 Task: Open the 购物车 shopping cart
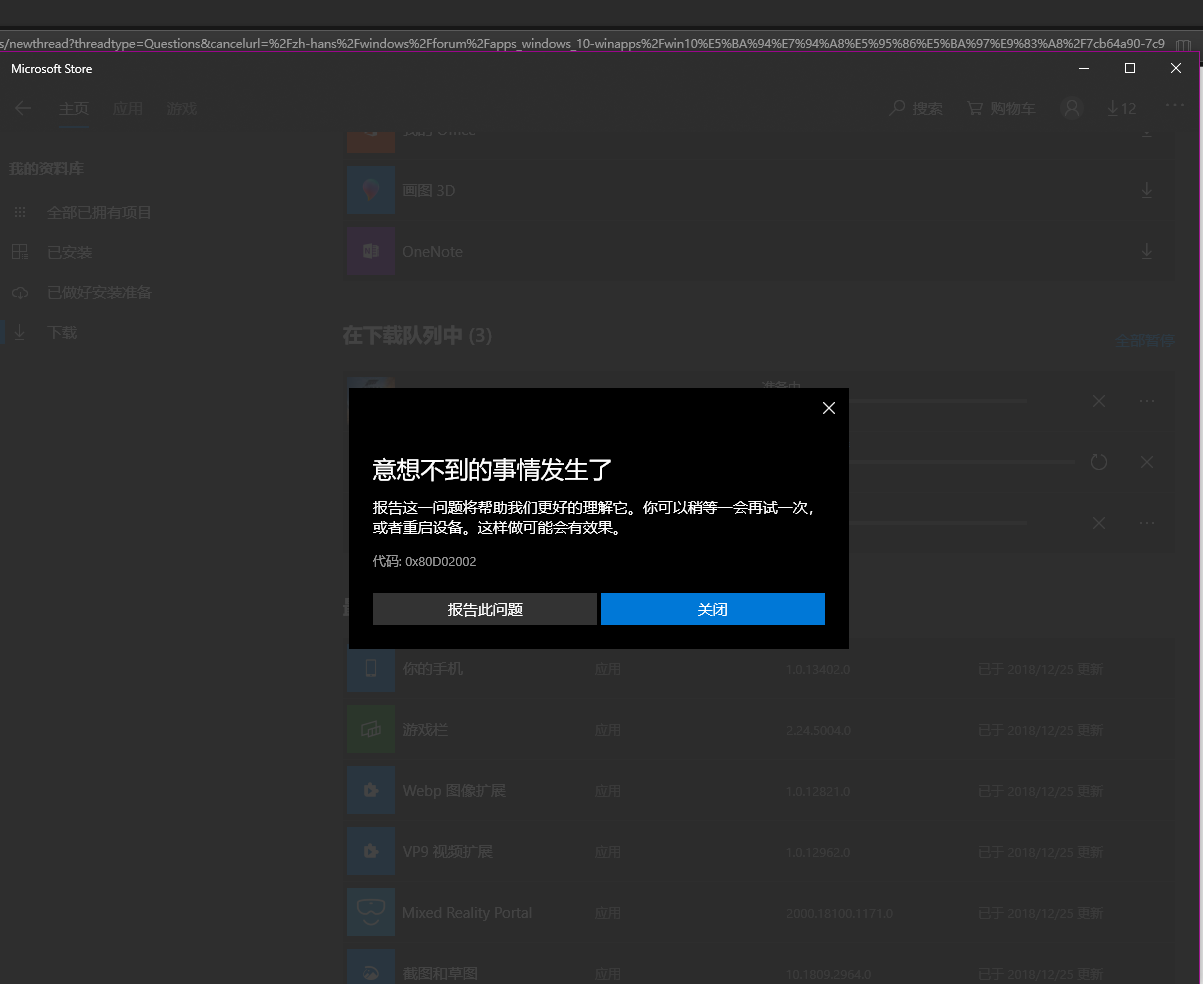[1001, 108]
